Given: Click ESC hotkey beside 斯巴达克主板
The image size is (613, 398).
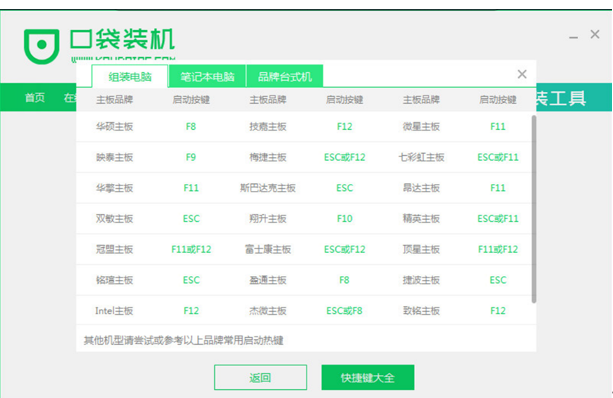Looking at the screenshot, I should 344,188.
